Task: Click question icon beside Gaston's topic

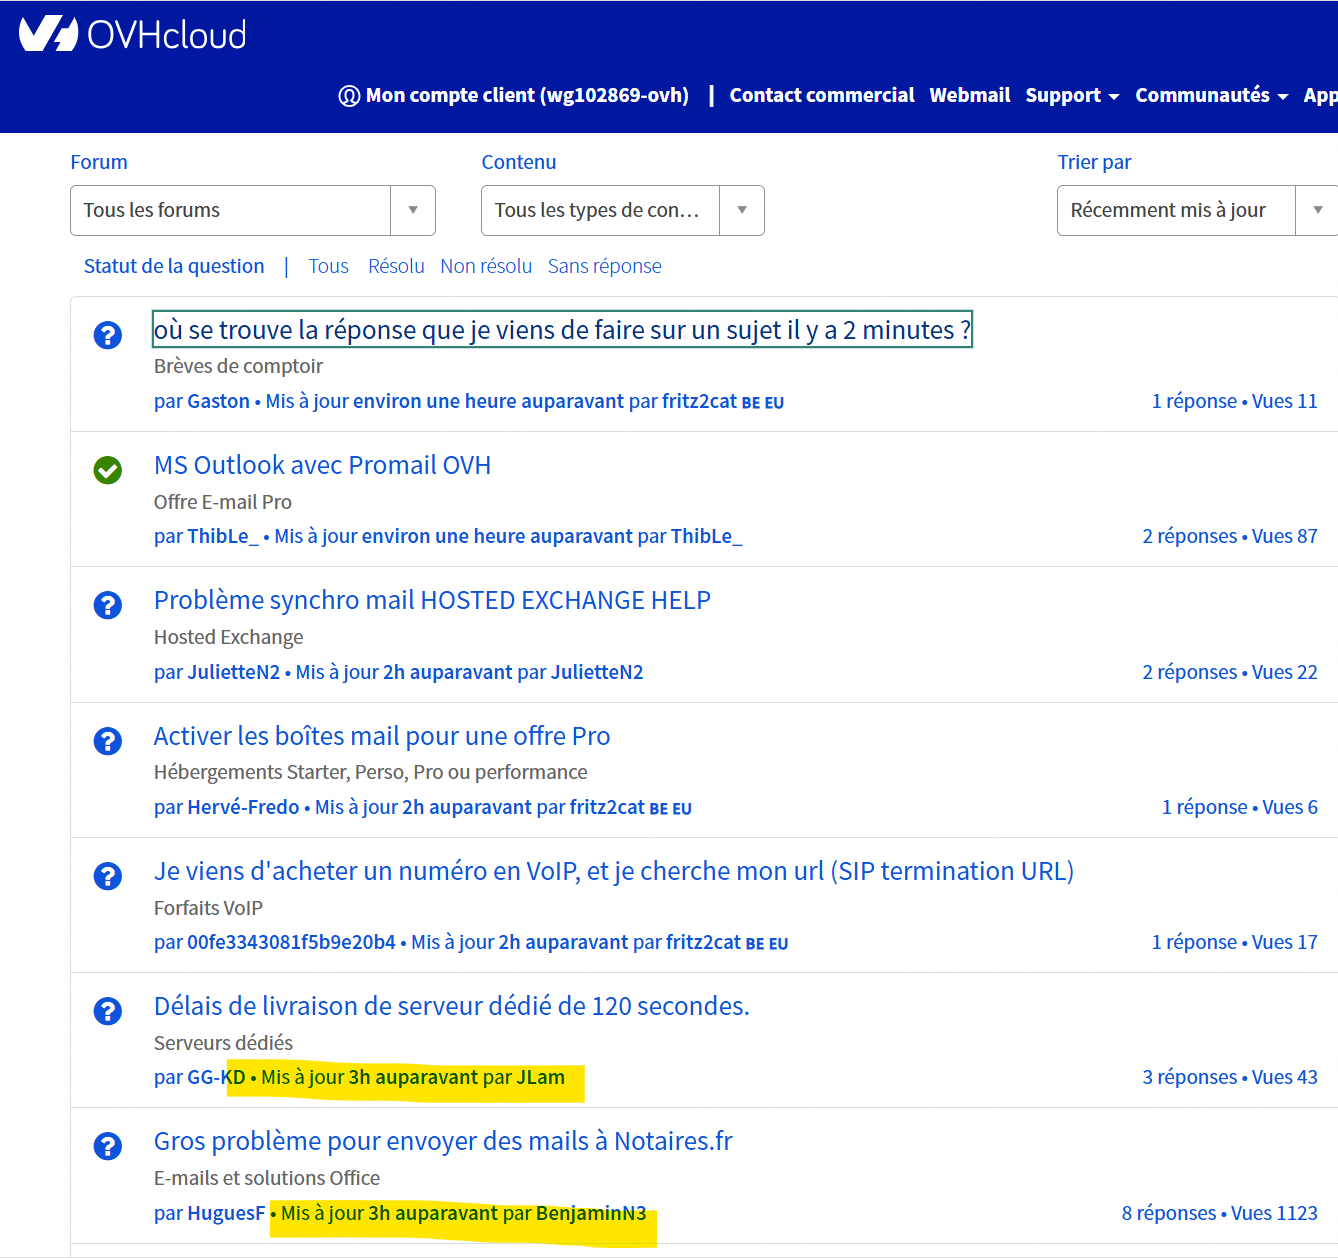Action: click(108, 335)
